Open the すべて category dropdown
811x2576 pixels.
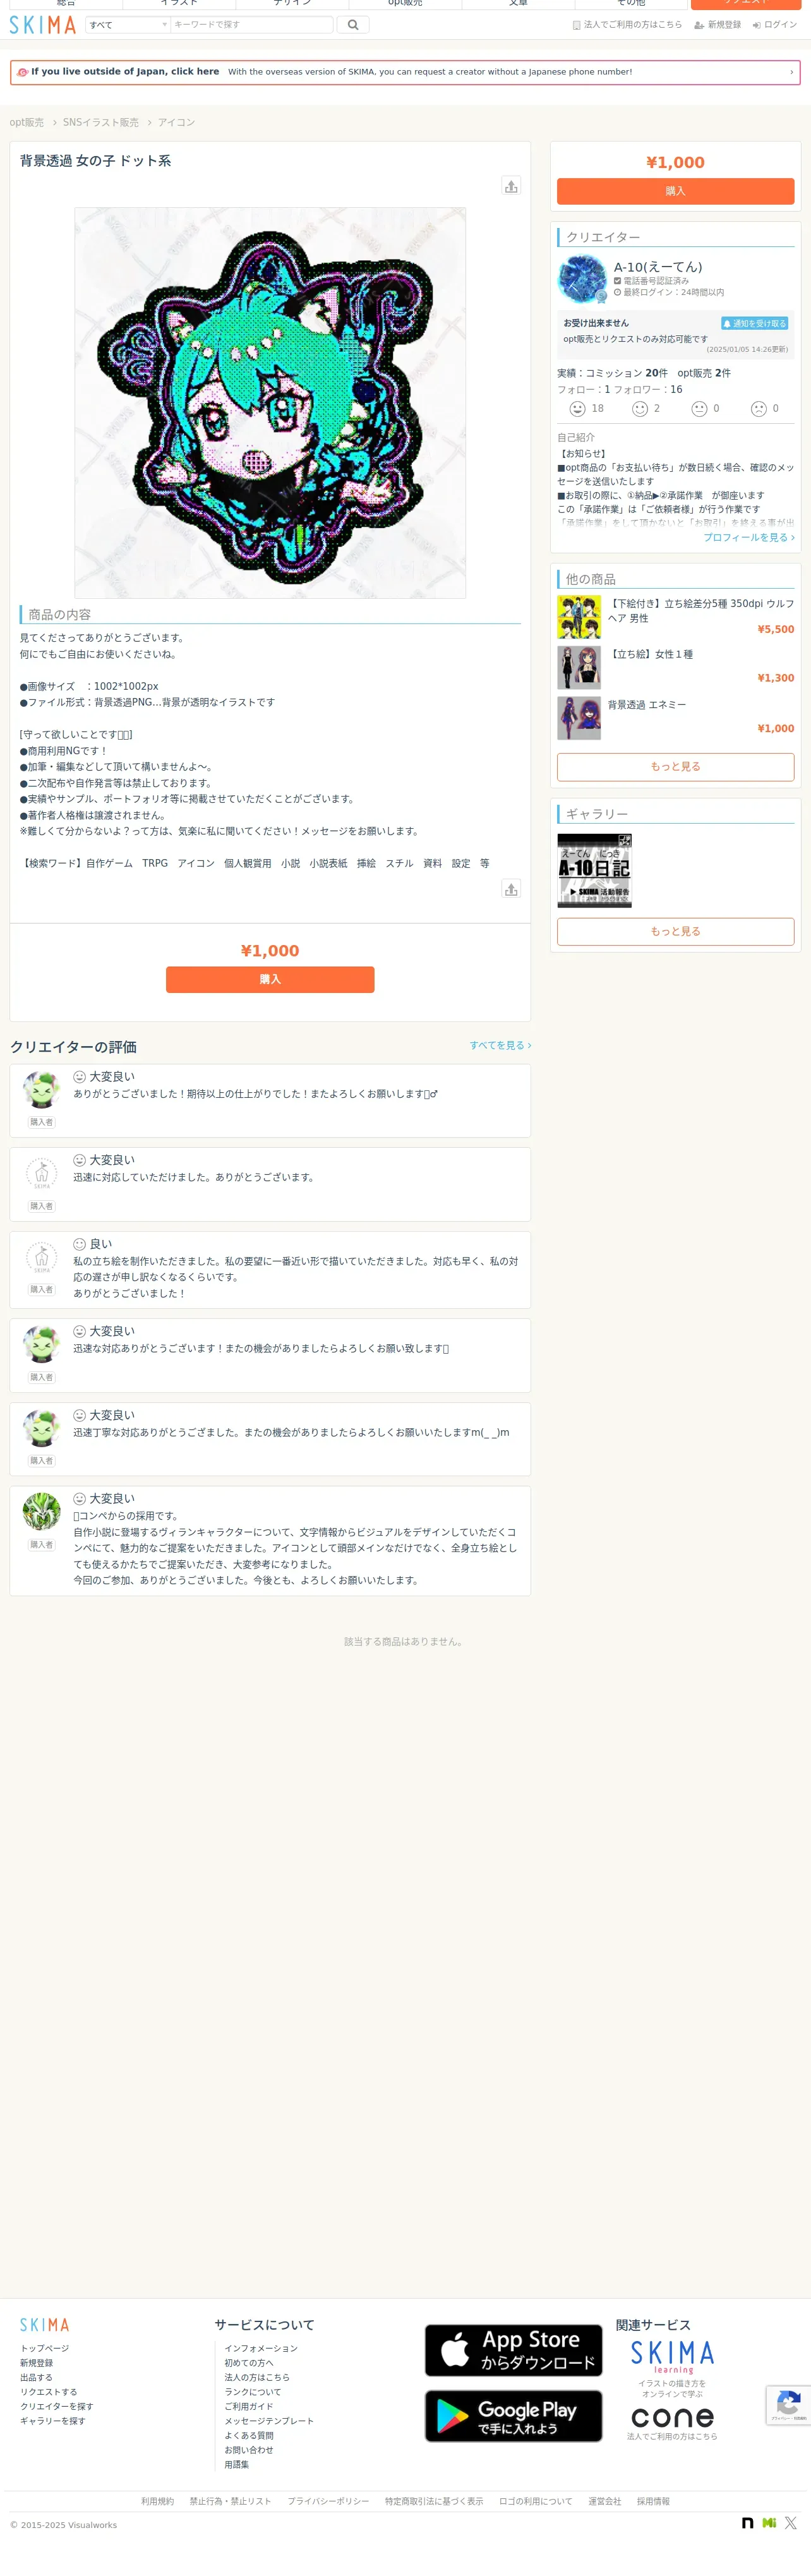(128, 25)
